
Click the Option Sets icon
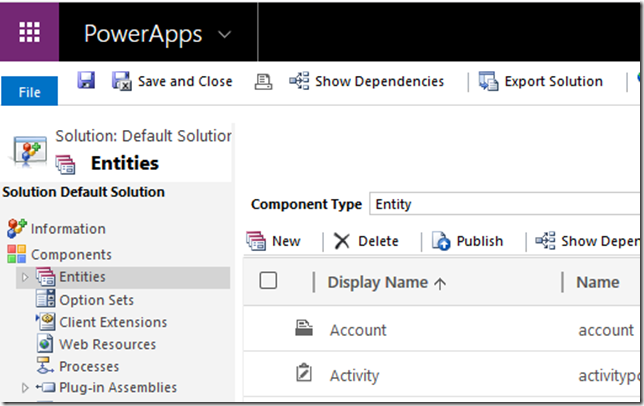[x=46, y=299]
